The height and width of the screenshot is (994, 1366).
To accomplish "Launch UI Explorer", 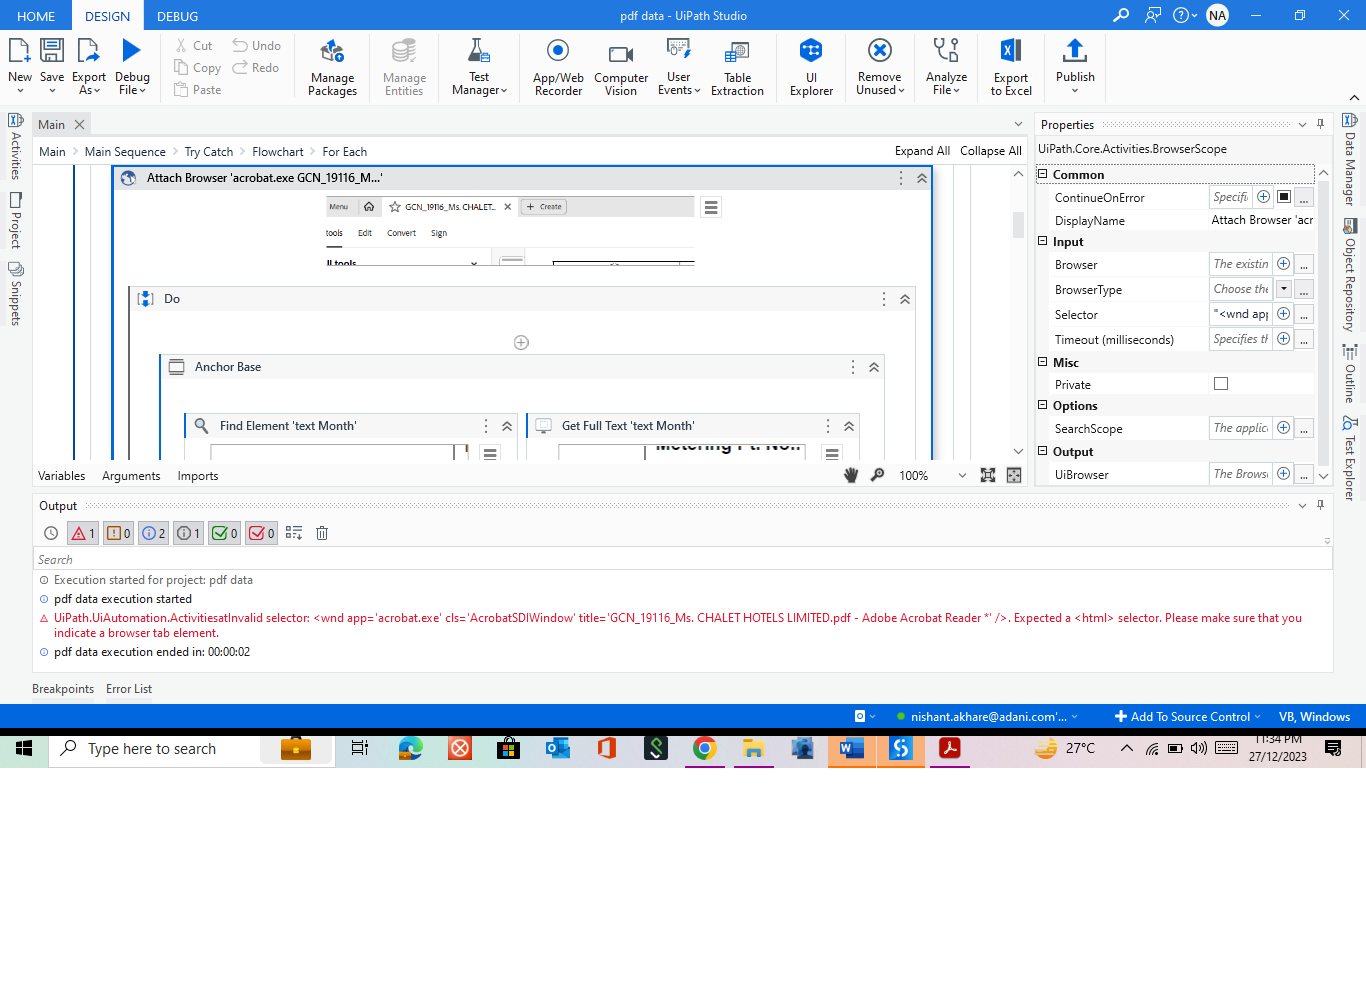I will click(x=811, y=67).
